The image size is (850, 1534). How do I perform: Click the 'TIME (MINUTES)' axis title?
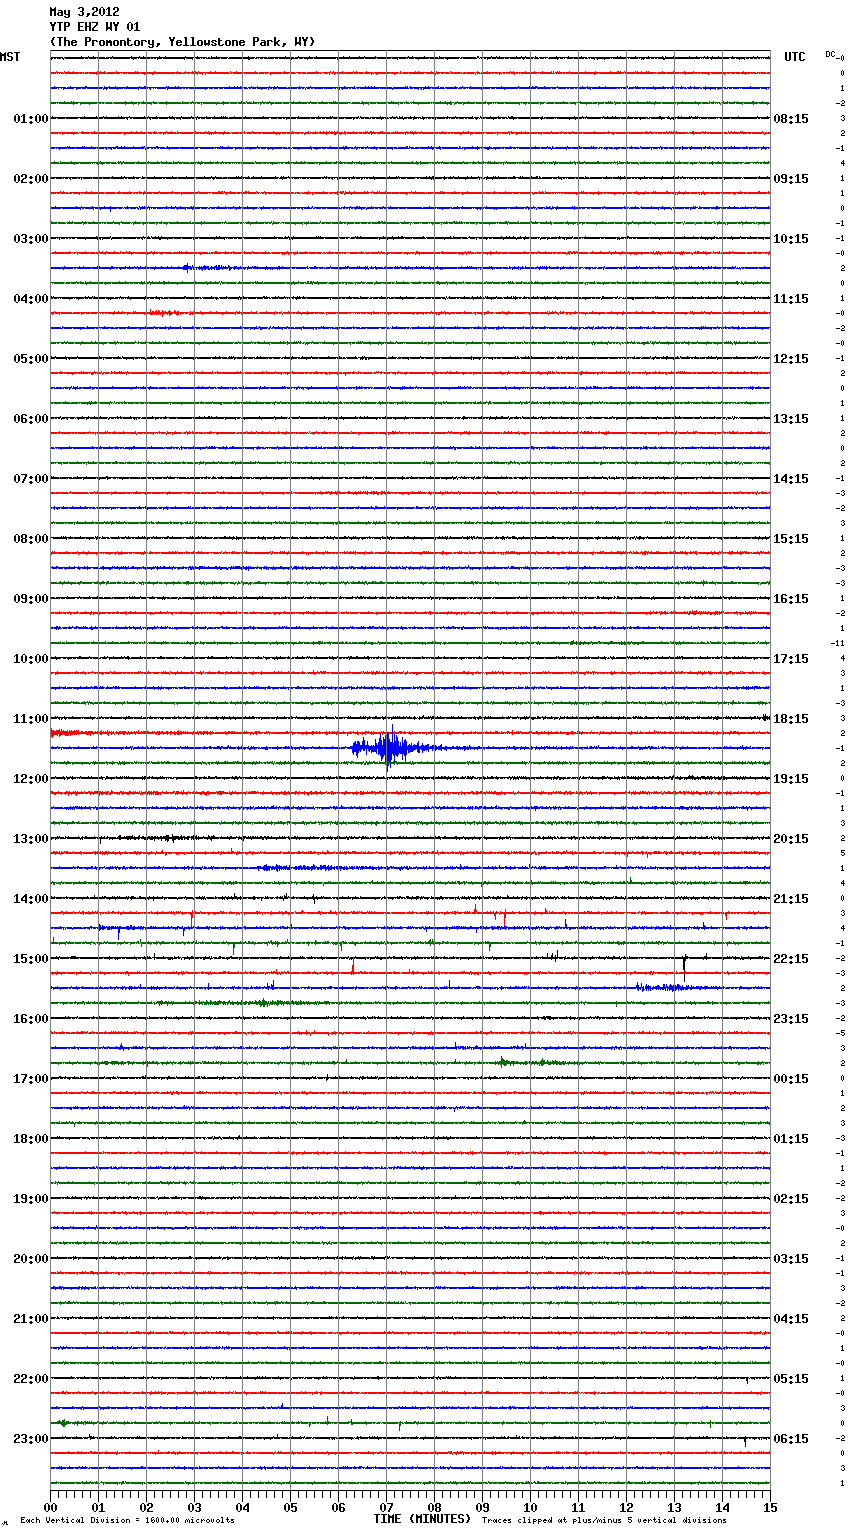(421, 1519)
